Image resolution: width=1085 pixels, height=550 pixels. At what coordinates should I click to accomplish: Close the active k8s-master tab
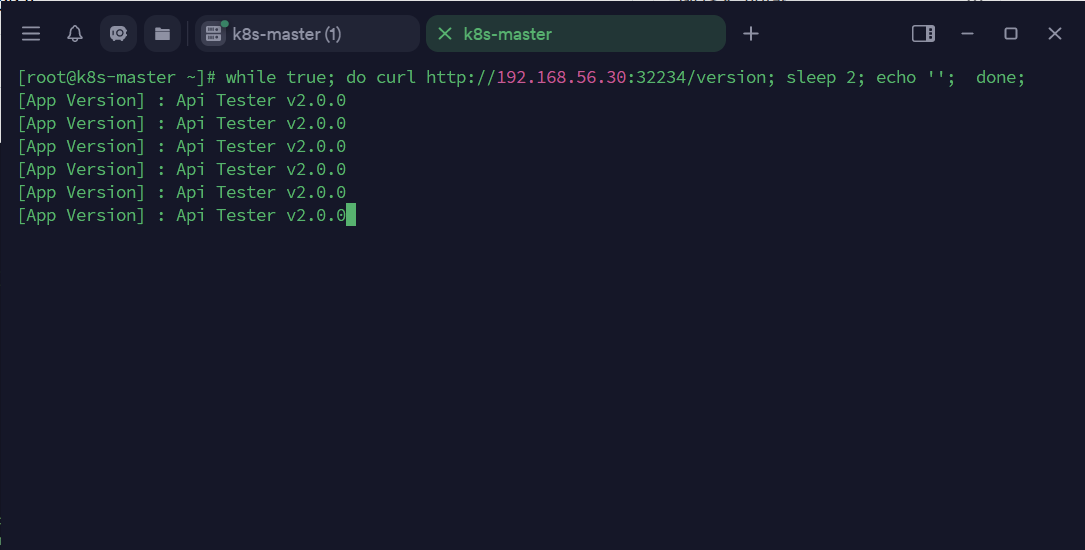click(x=445, y=34)
